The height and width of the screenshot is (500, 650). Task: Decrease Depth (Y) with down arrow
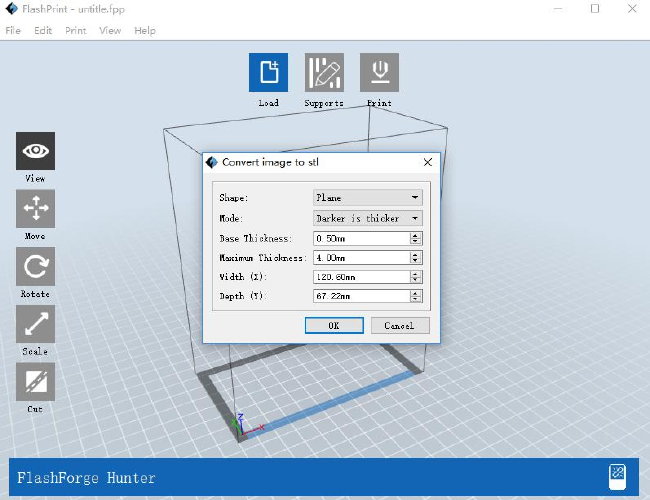(415, 299)
